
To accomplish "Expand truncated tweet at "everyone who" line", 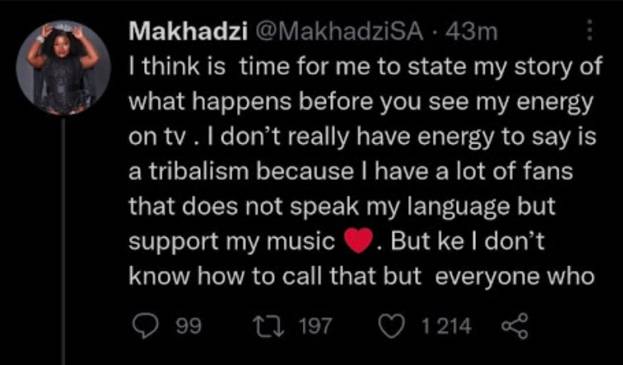I will point(515,278).
